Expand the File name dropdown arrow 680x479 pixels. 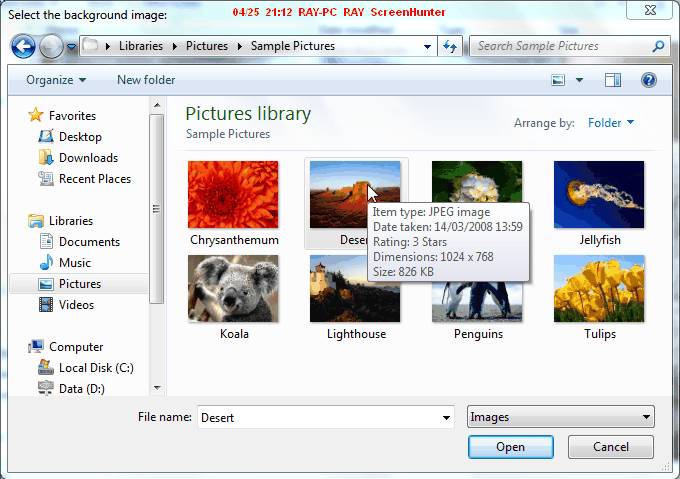446,417
